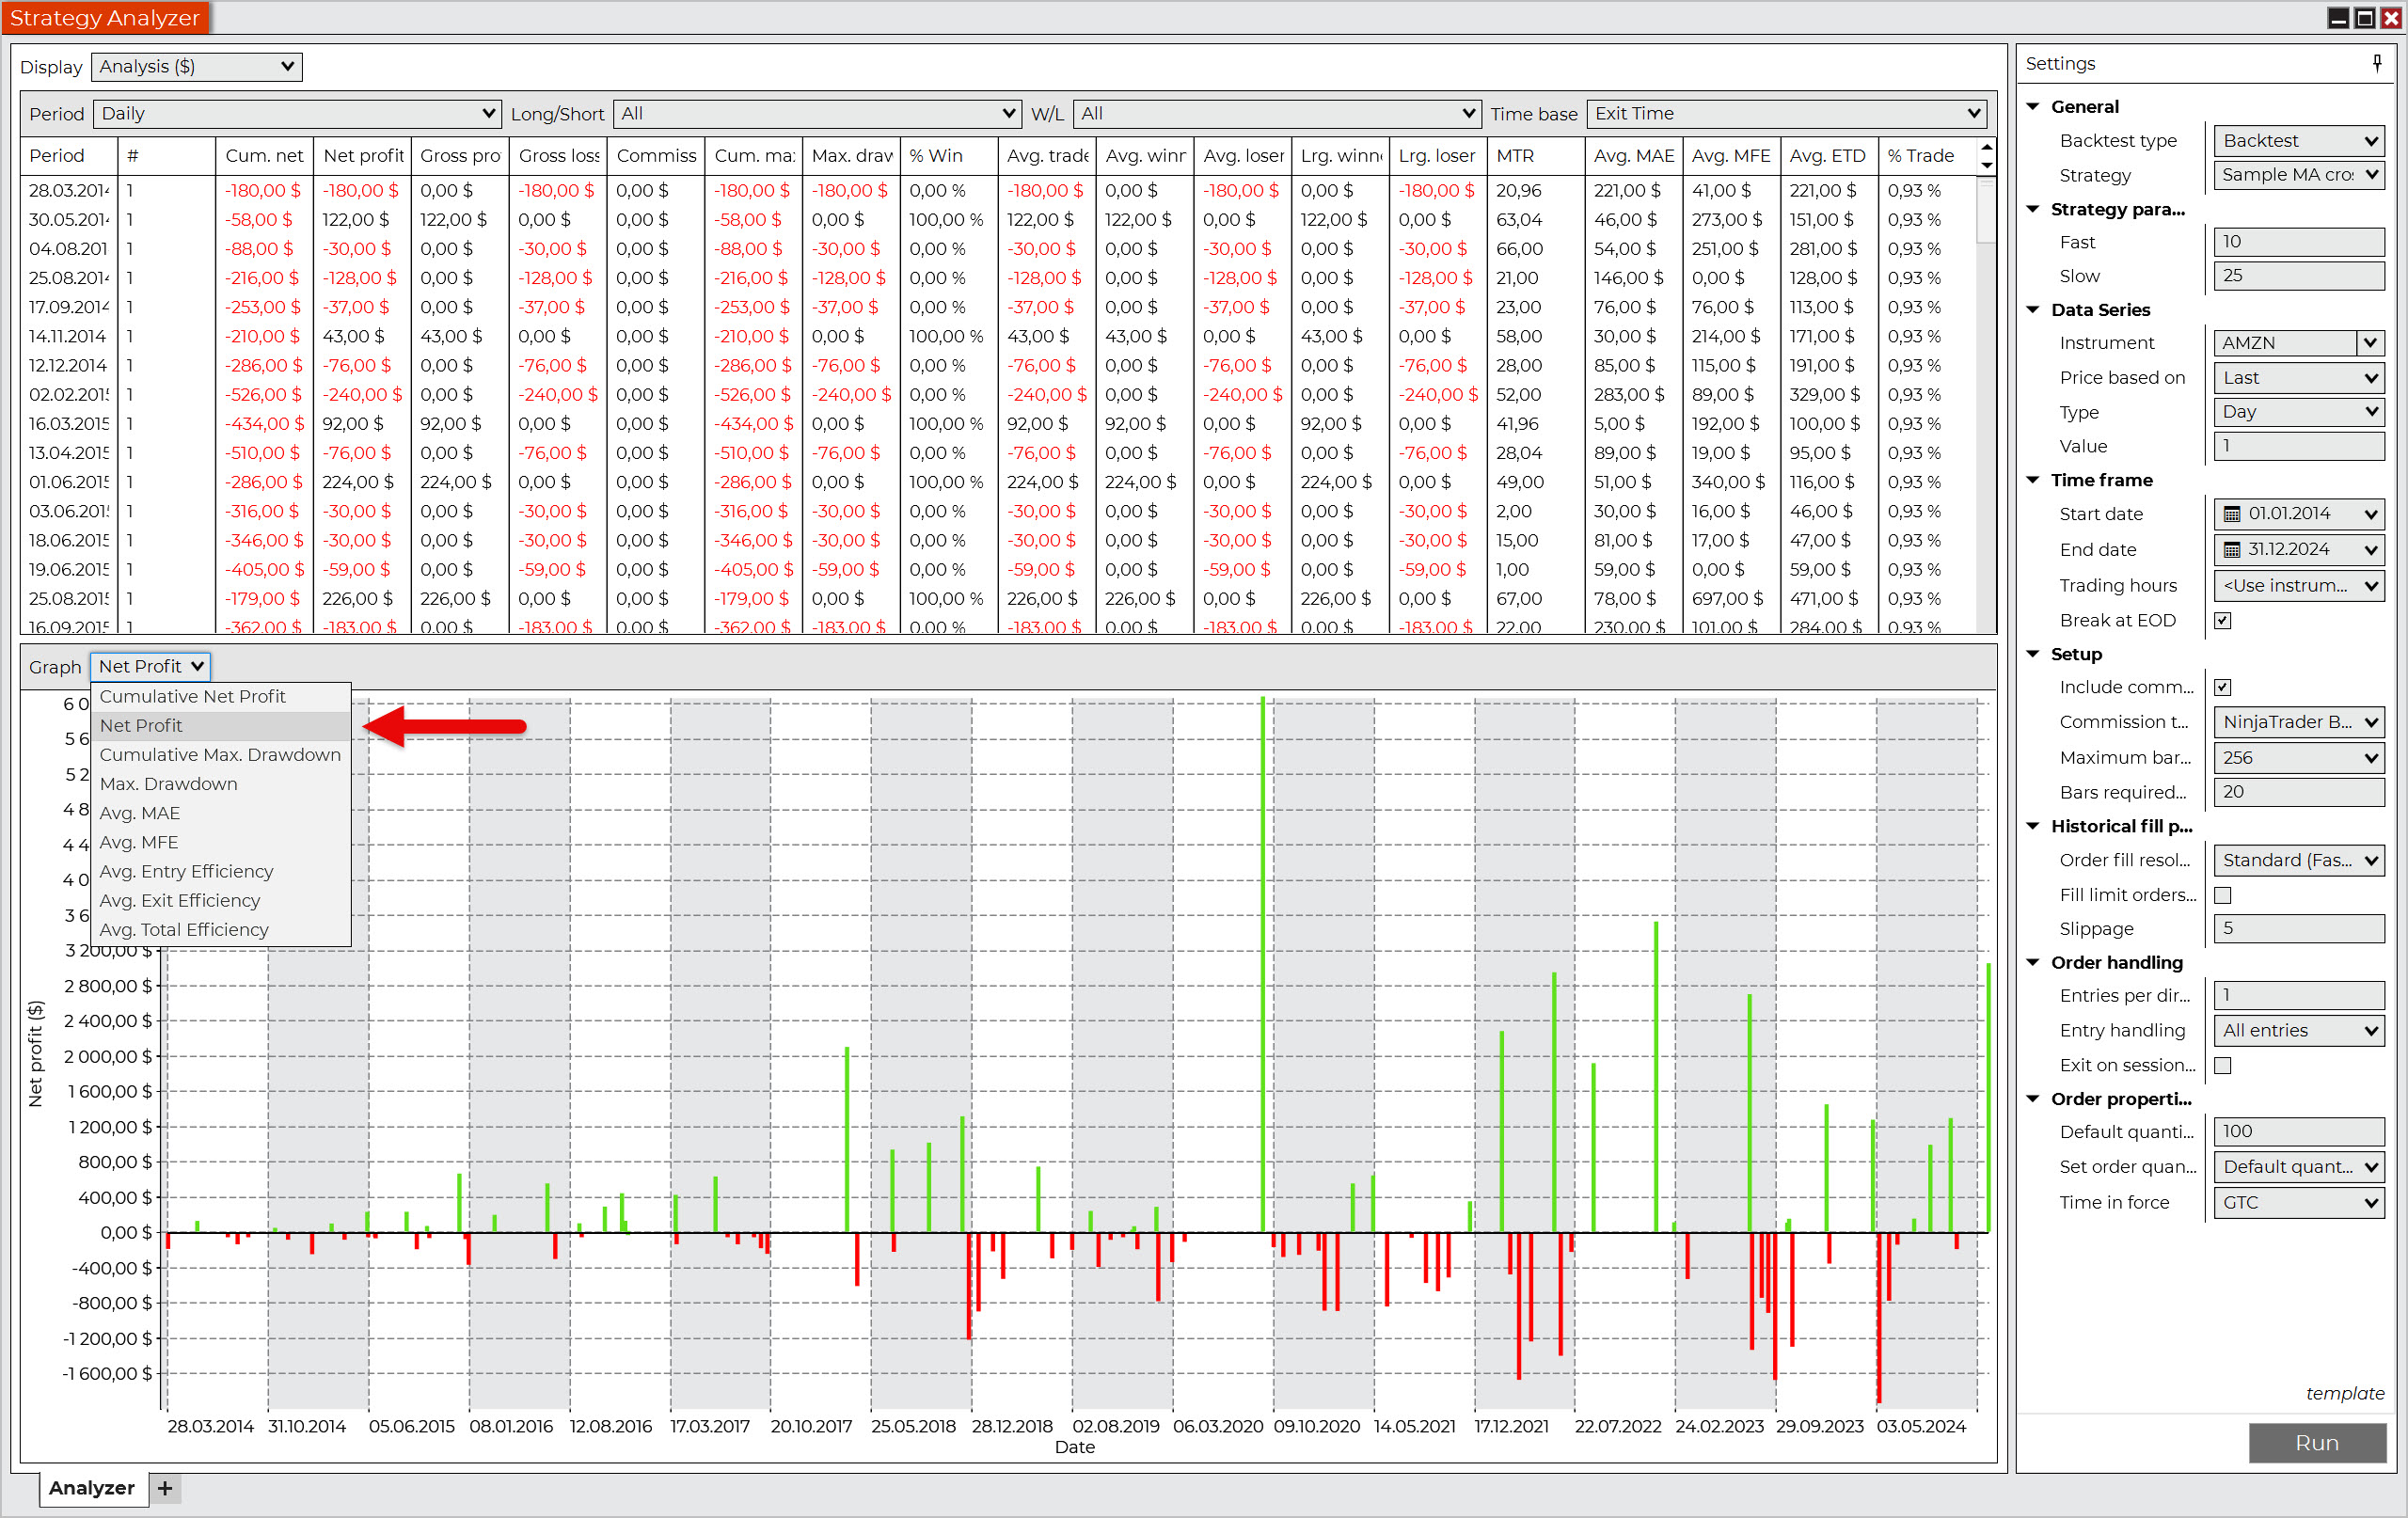This screenshot has width=2408, height=1518.
Task: Toggle the Break at EOD checkbox
Action: point(2222,620)
